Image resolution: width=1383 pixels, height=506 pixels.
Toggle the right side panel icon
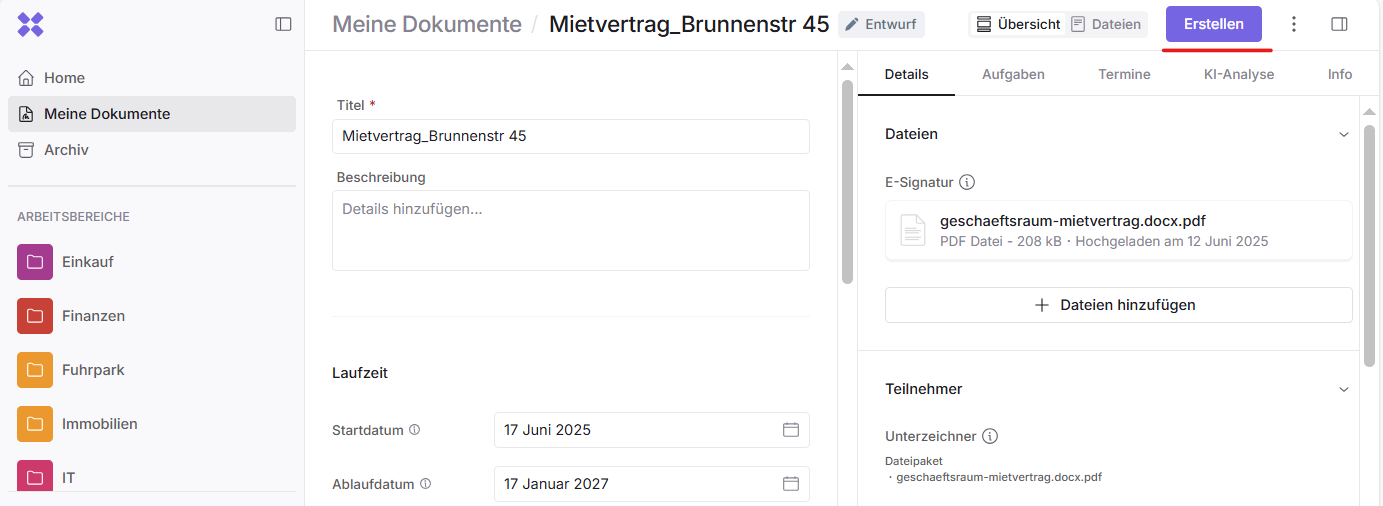coord(1339,24)
